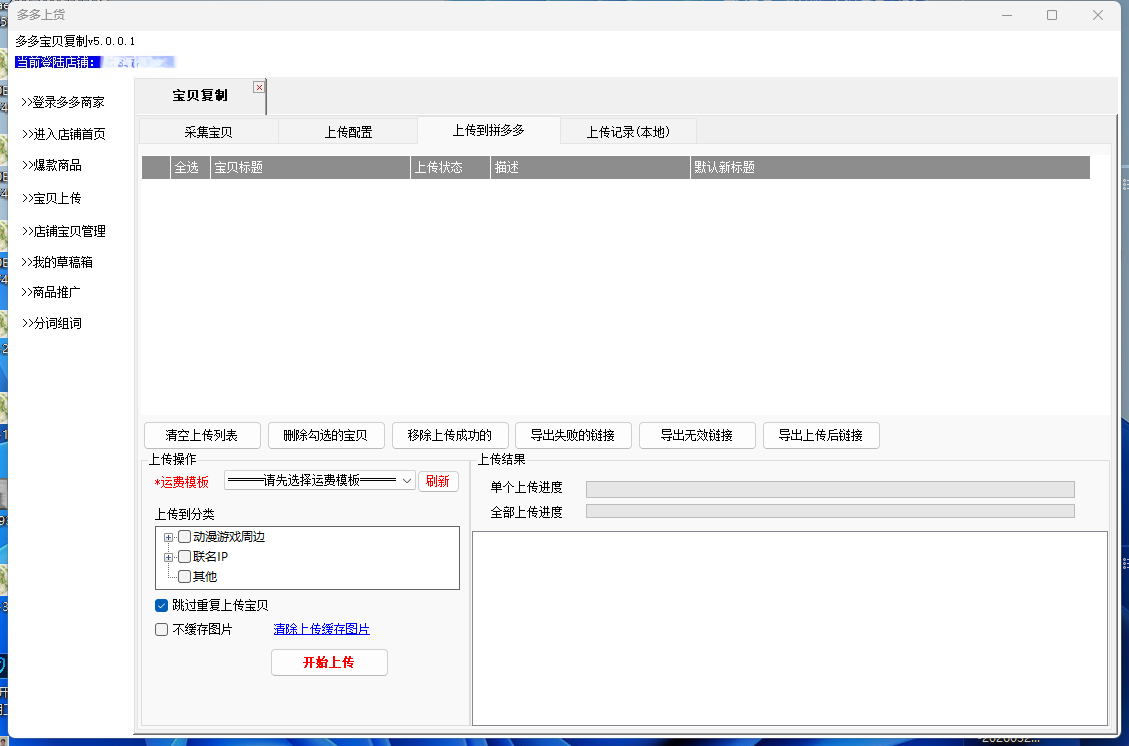Go to 我的草稿箱 in sidebar
The width and height of the screenshot is (1129, 746).
tap(65, 262)
